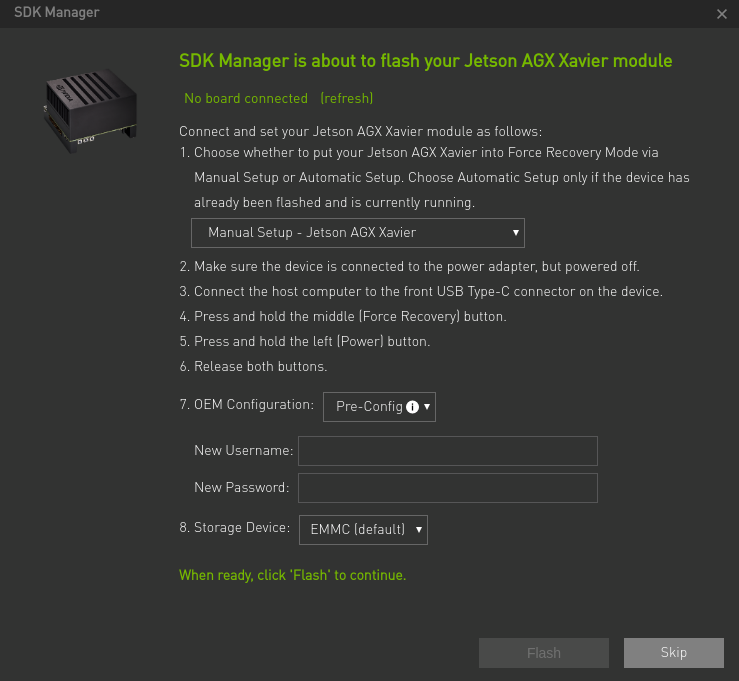Click the New Password label

[241, 488]
